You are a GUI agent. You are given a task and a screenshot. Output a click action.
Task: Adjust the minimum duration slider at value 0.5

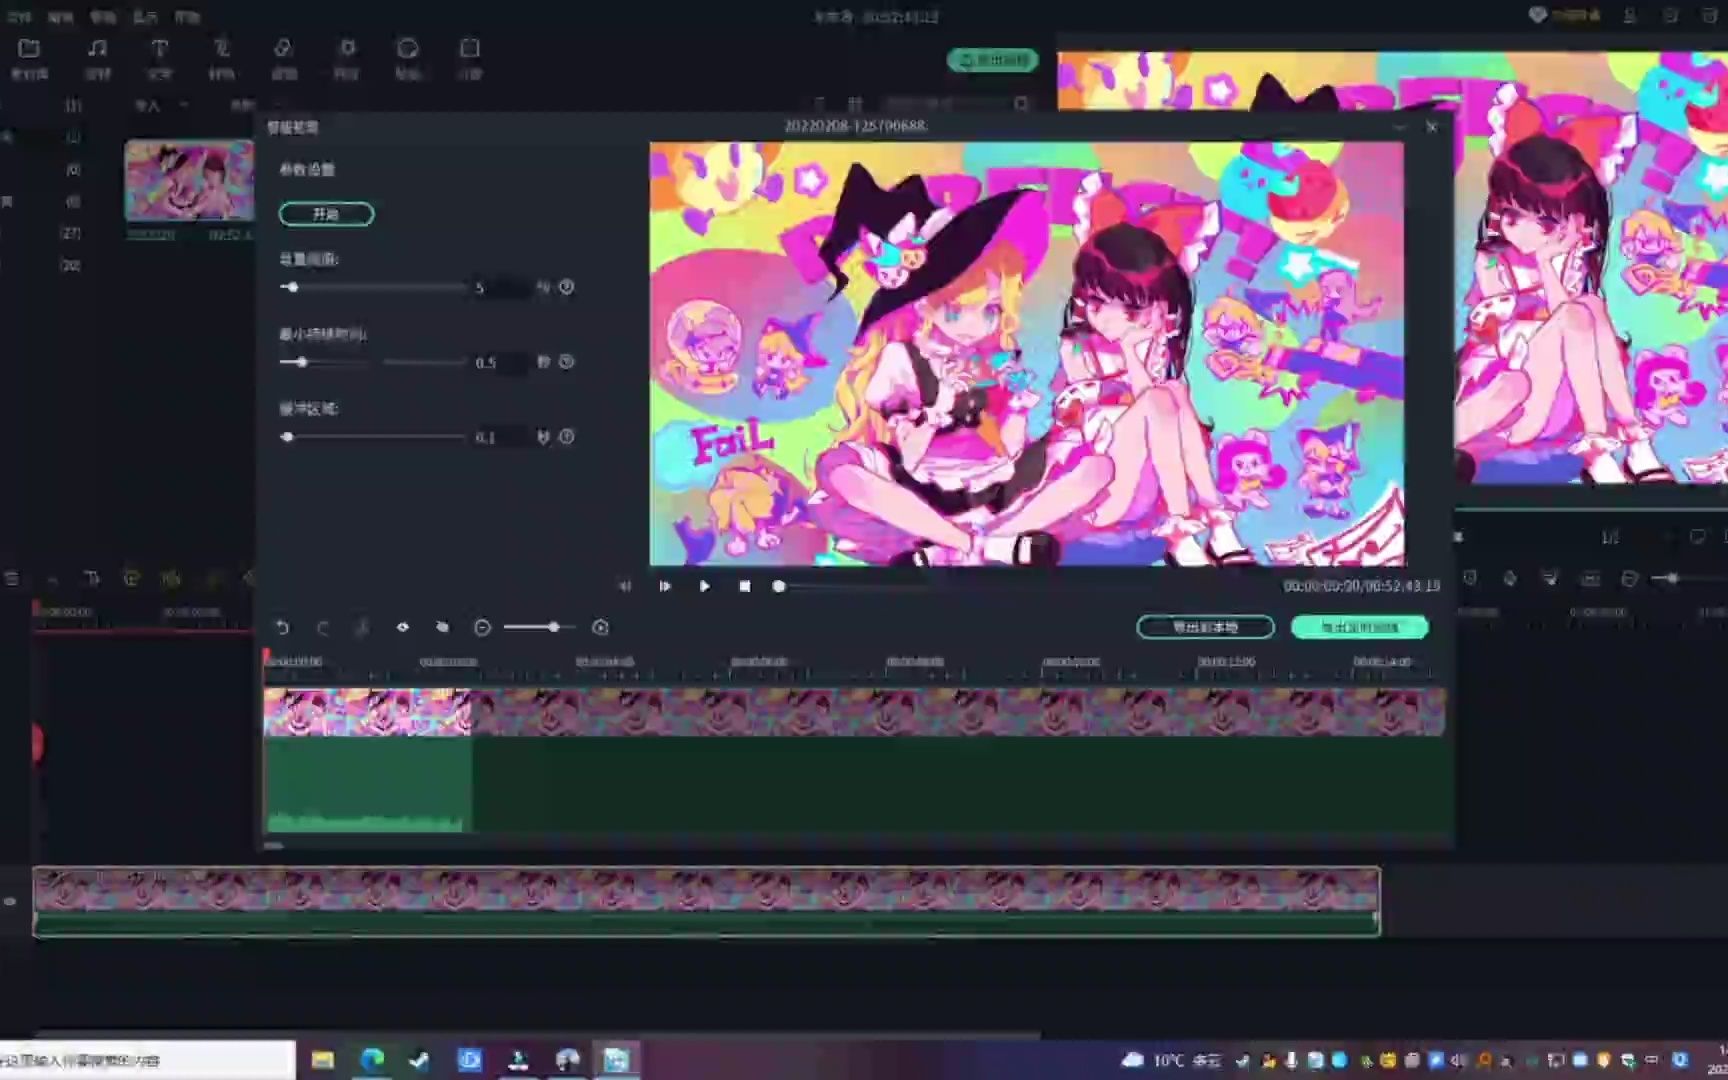(301, 362)
